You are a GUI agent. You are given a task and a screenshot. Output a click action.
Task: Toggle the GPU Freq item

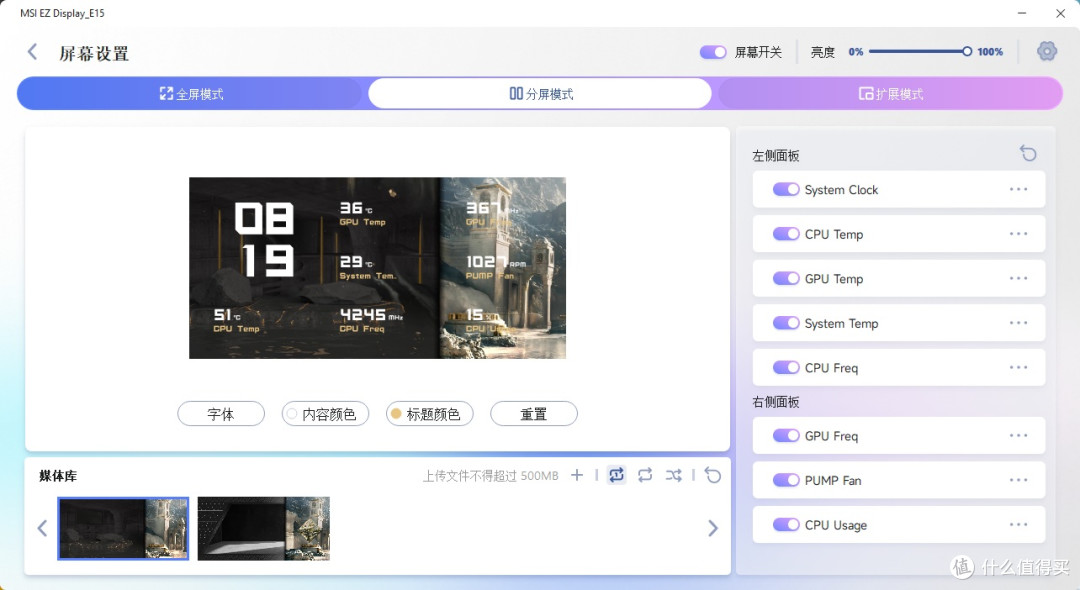(786, 435)
